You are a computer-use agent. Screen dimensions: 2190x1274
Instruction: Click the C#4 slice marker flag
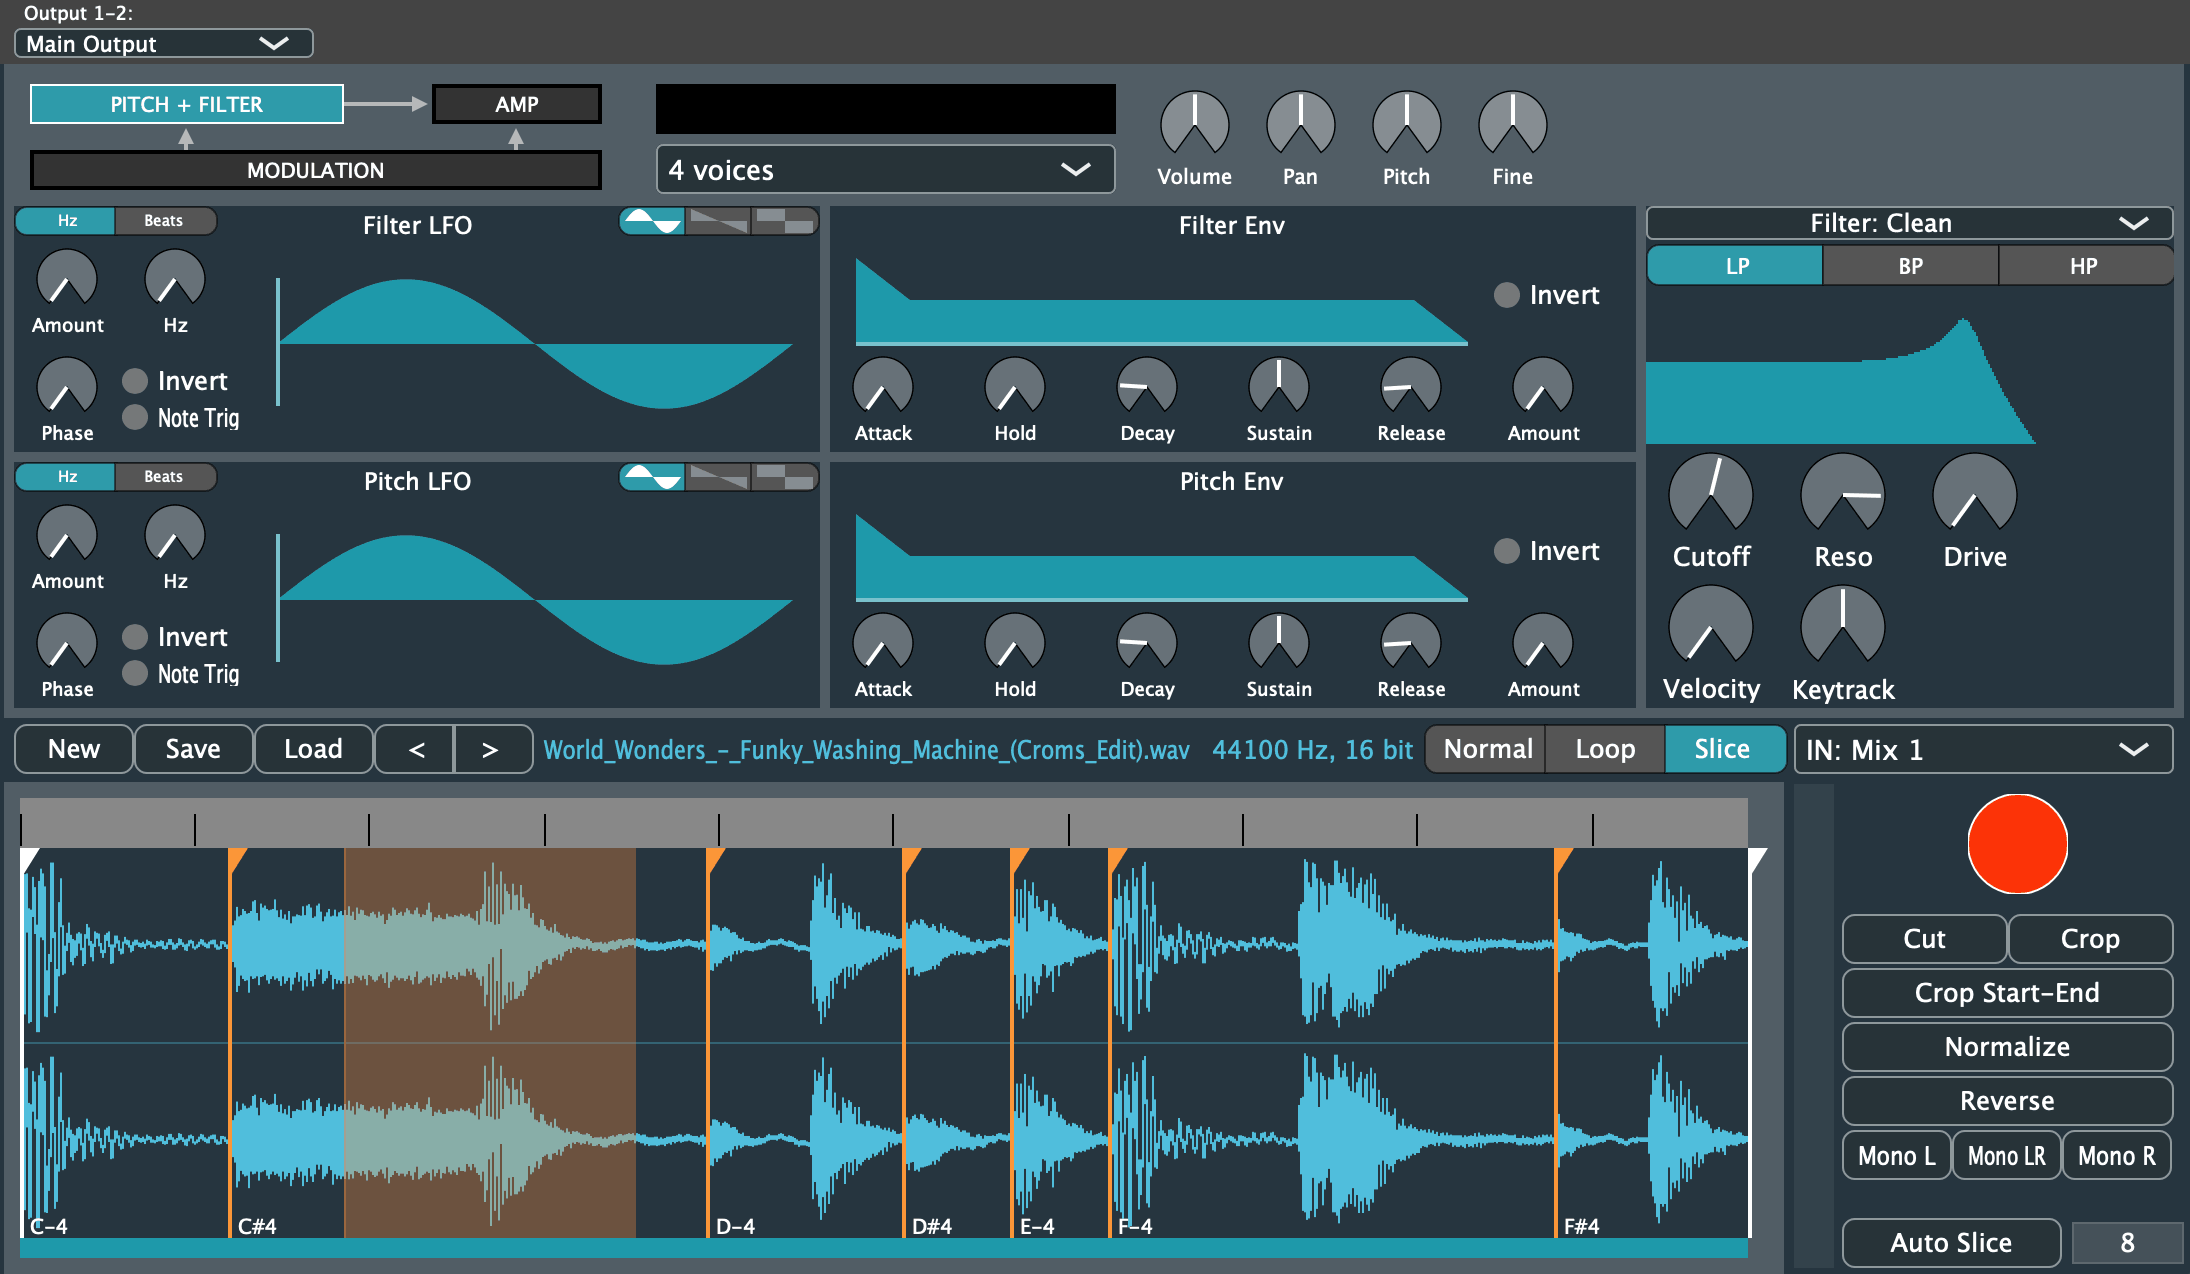point(237,859)
